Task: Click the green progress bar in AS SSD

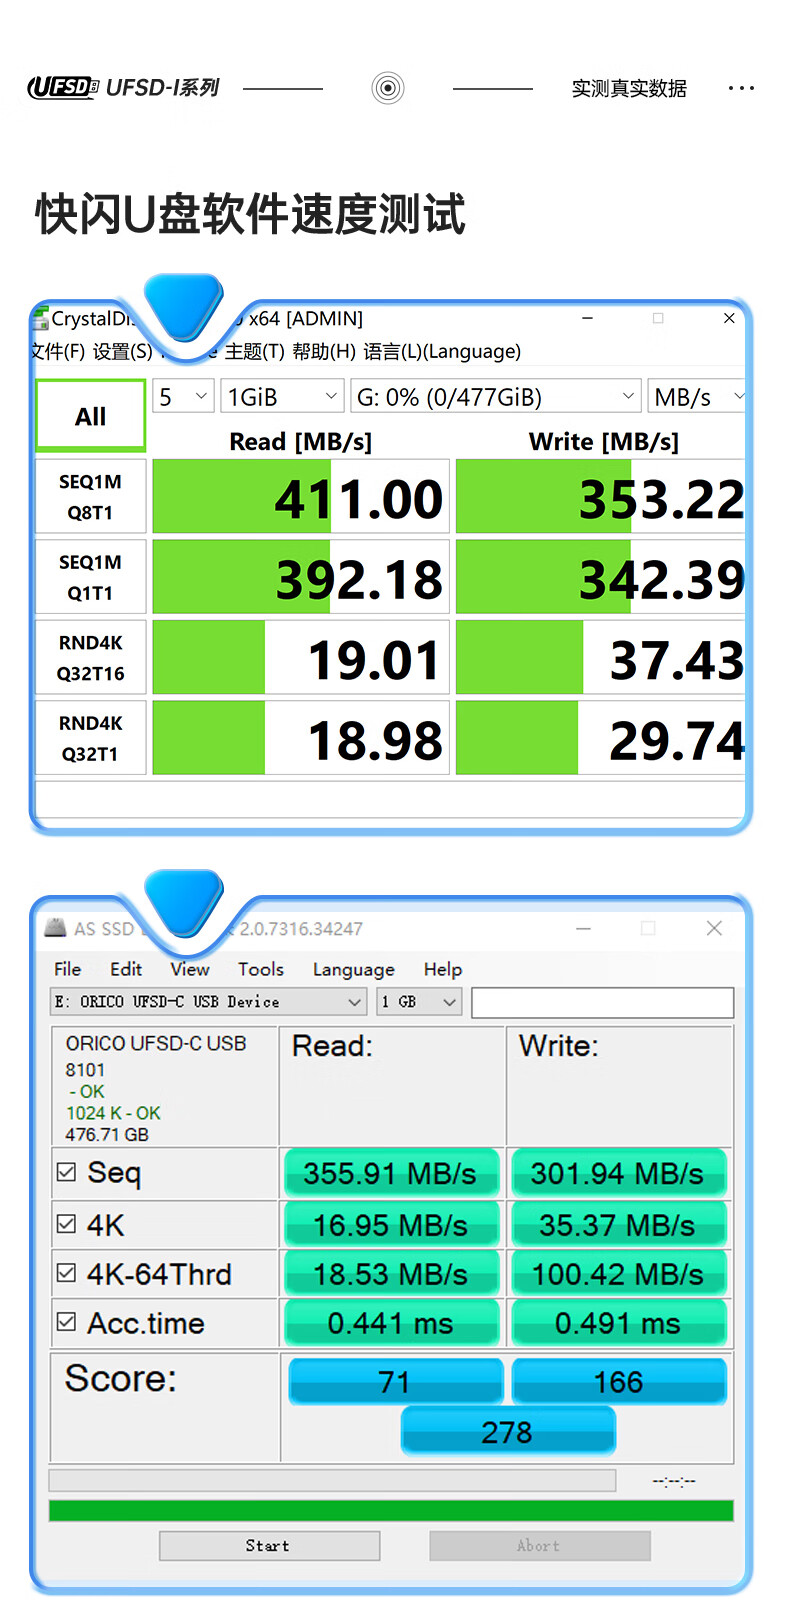Action: point(391,1510)
